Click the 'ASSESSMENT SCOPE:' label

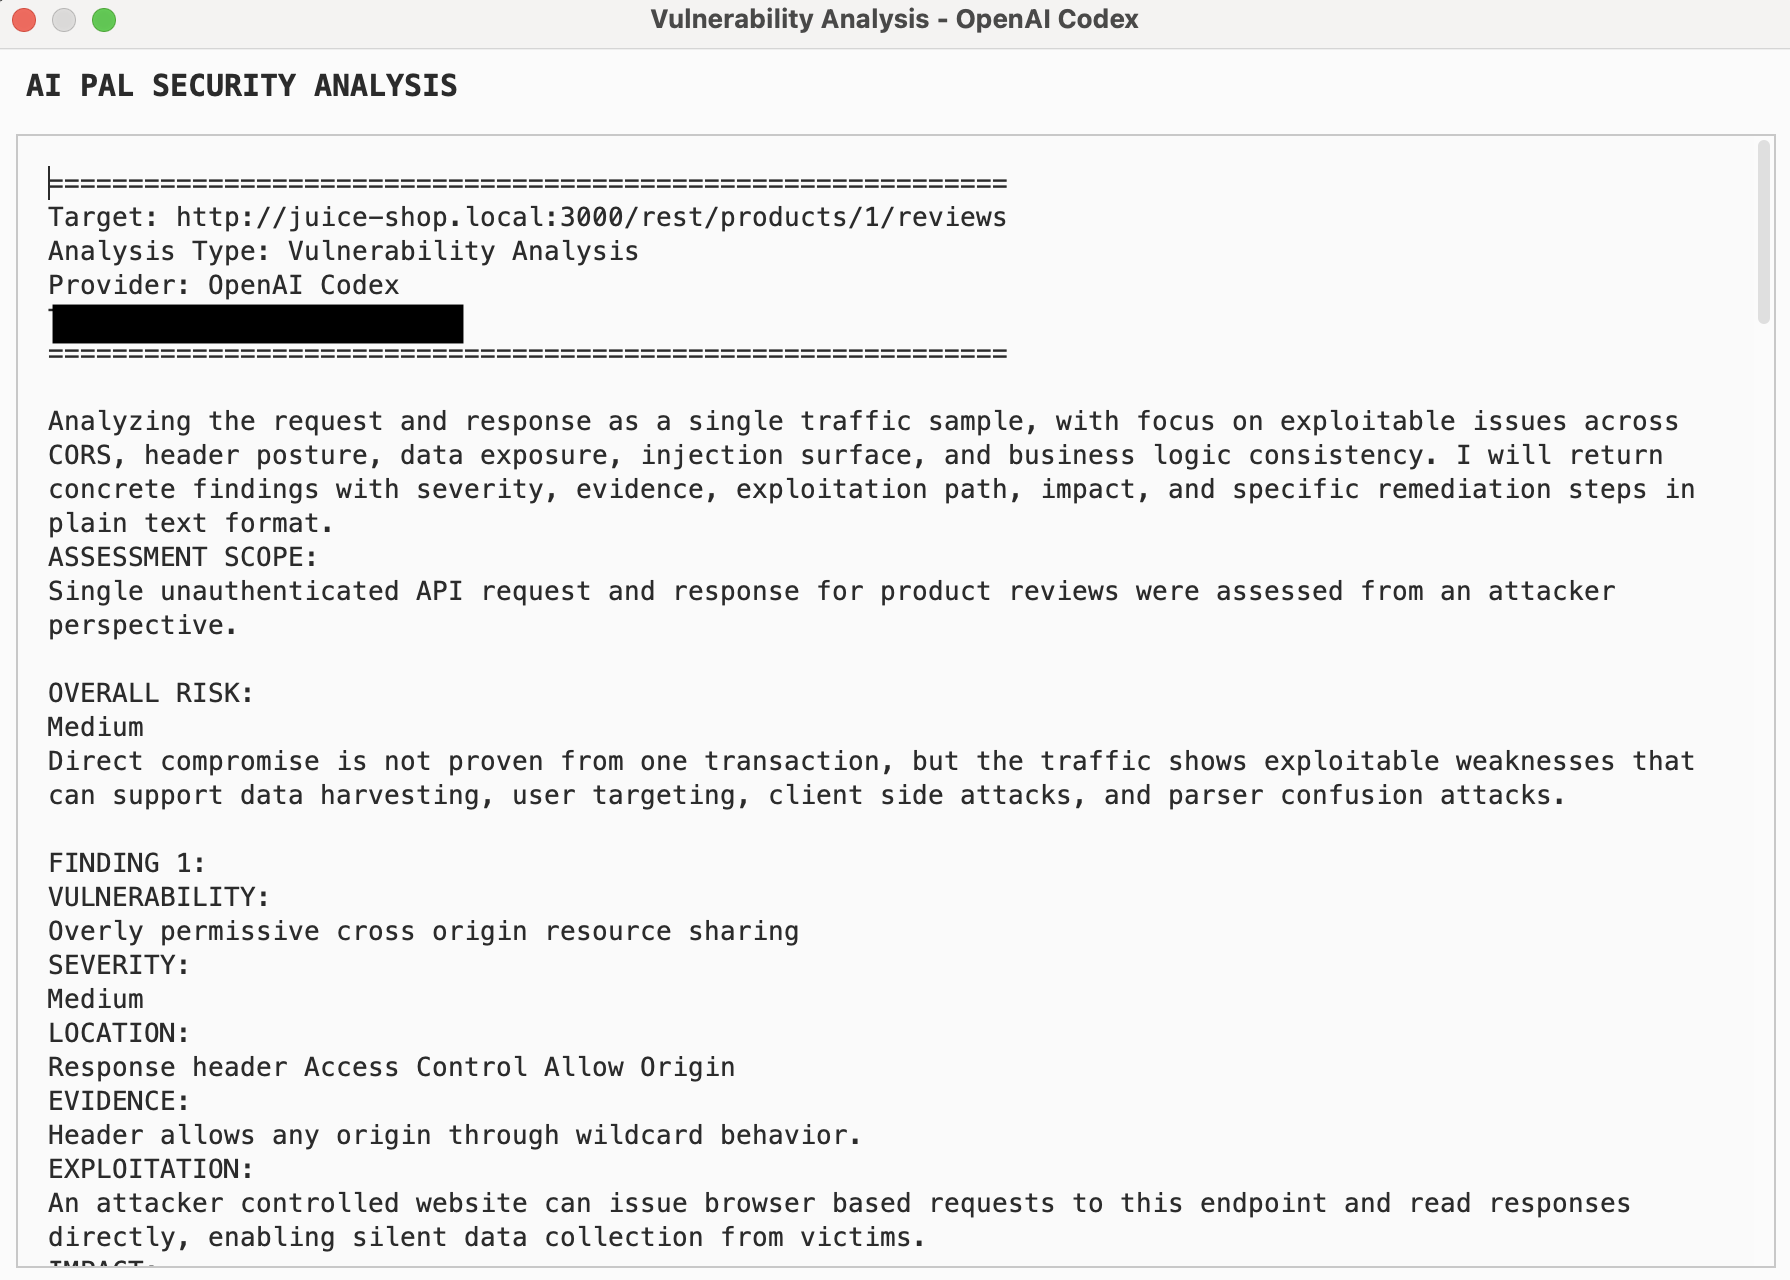click(x=182, y=557)
